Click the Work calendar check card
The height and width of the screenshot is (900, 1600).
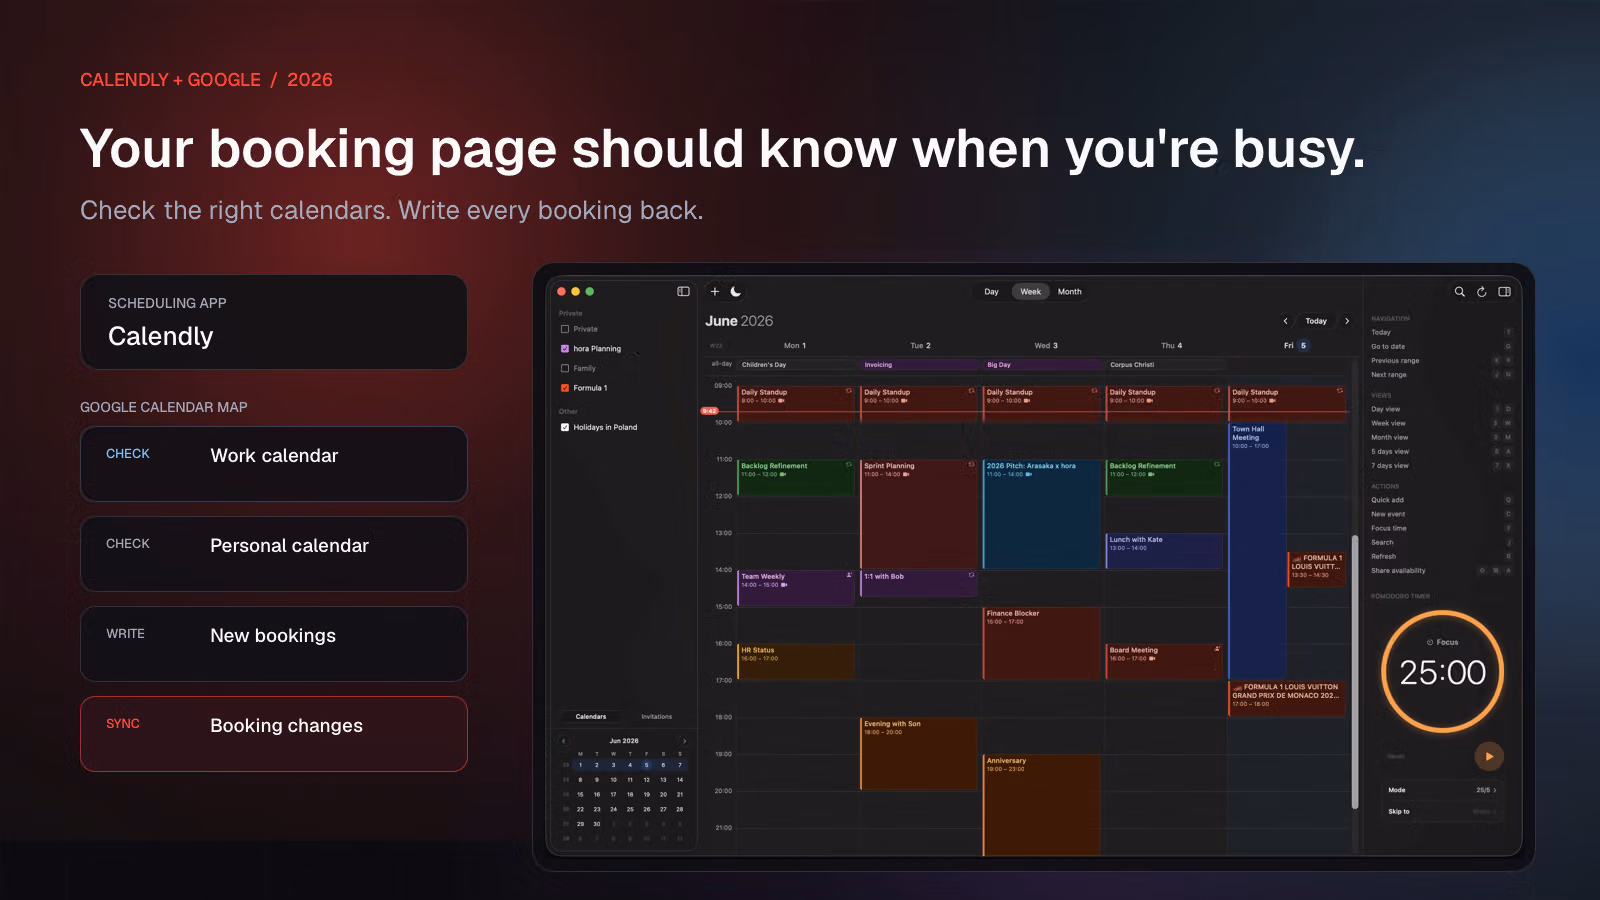274,464
